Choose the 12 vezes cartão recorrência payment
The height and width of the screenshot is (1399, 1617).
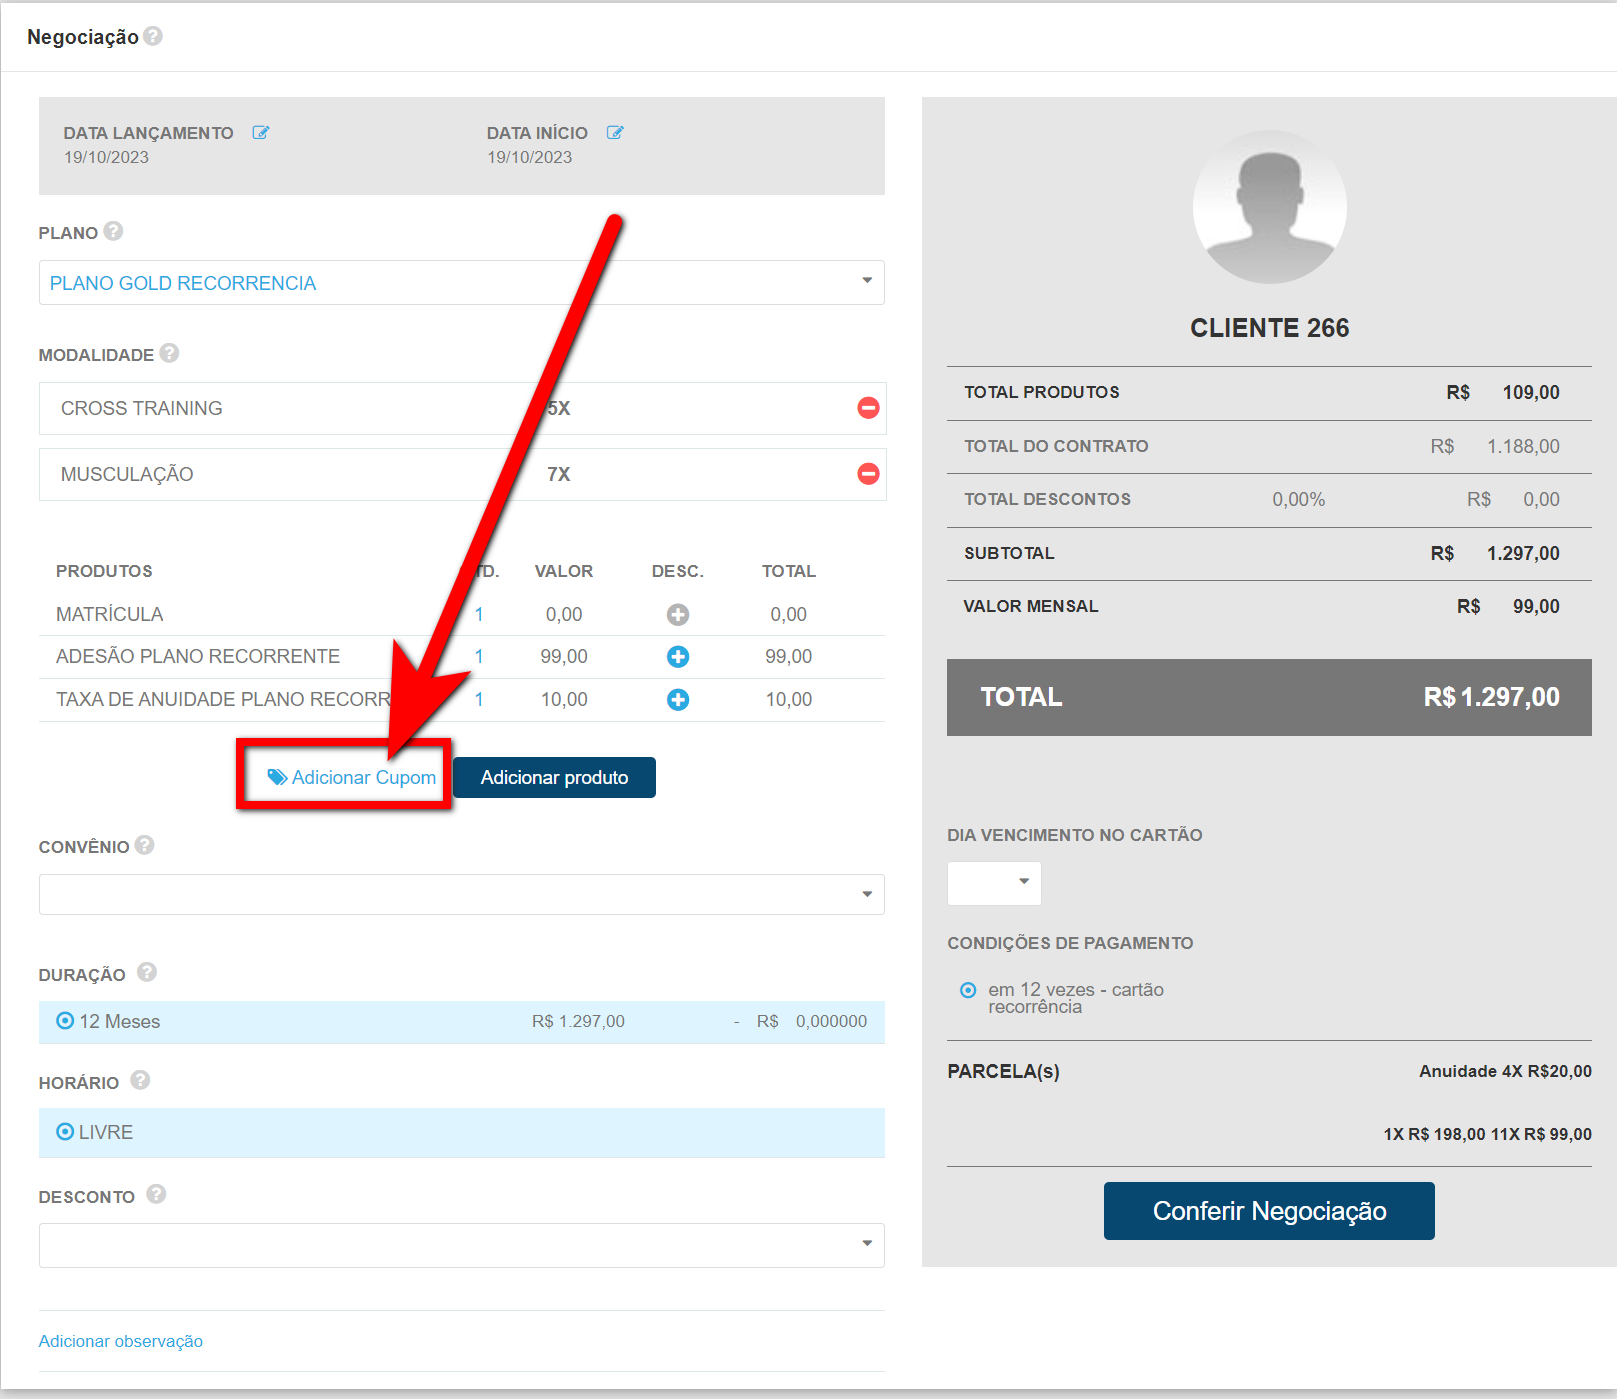[968, 990]
